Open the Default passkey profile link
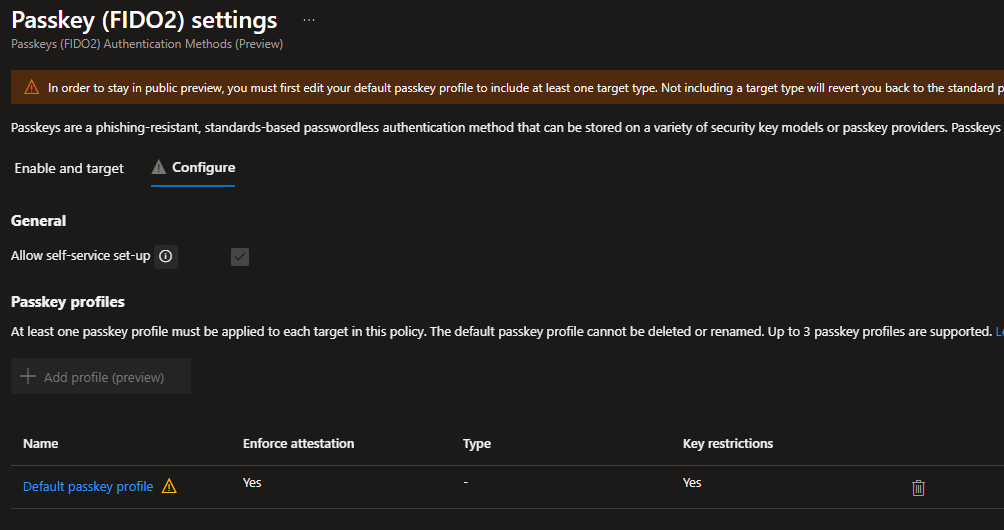 pos(88,487)
